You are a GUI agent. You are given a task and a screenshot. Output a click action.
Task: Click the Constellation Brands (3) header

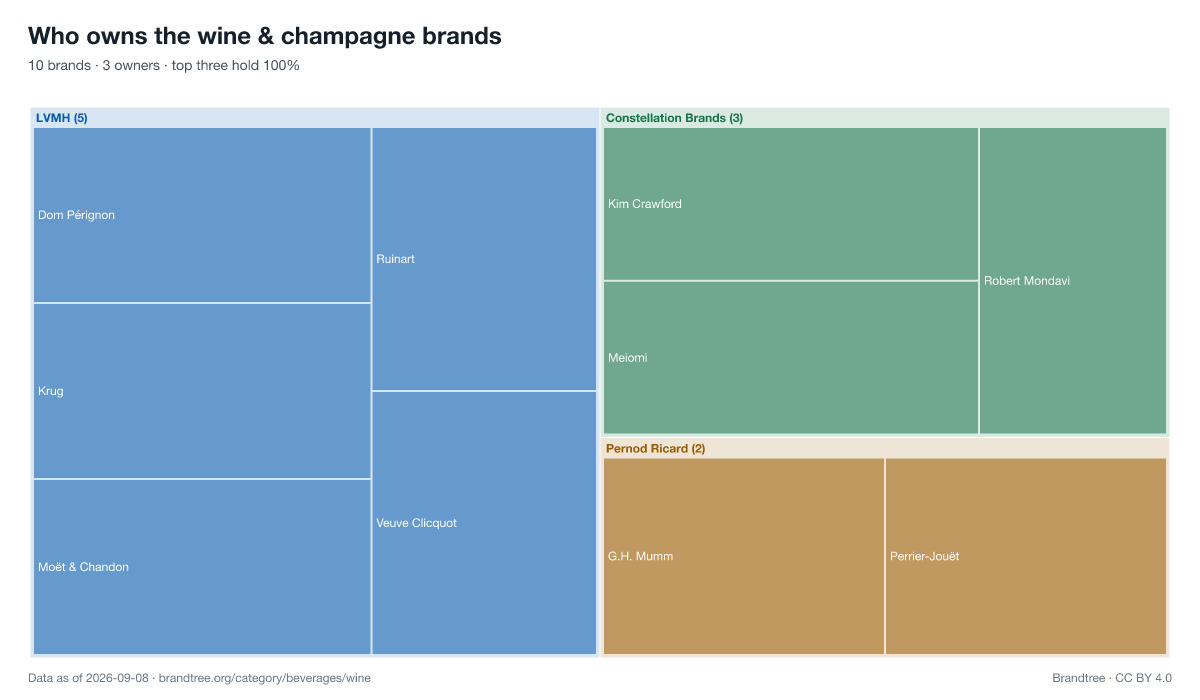674,118
